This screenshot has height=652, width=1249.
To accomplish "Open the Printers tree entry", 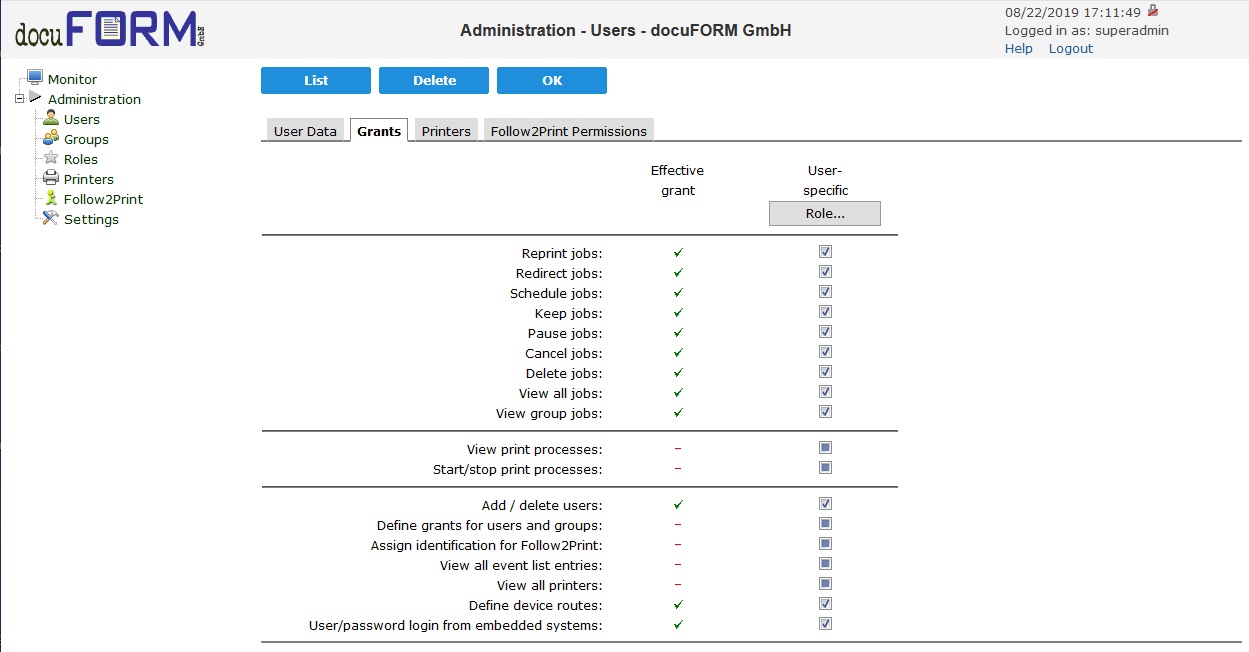I will (89, 179).
